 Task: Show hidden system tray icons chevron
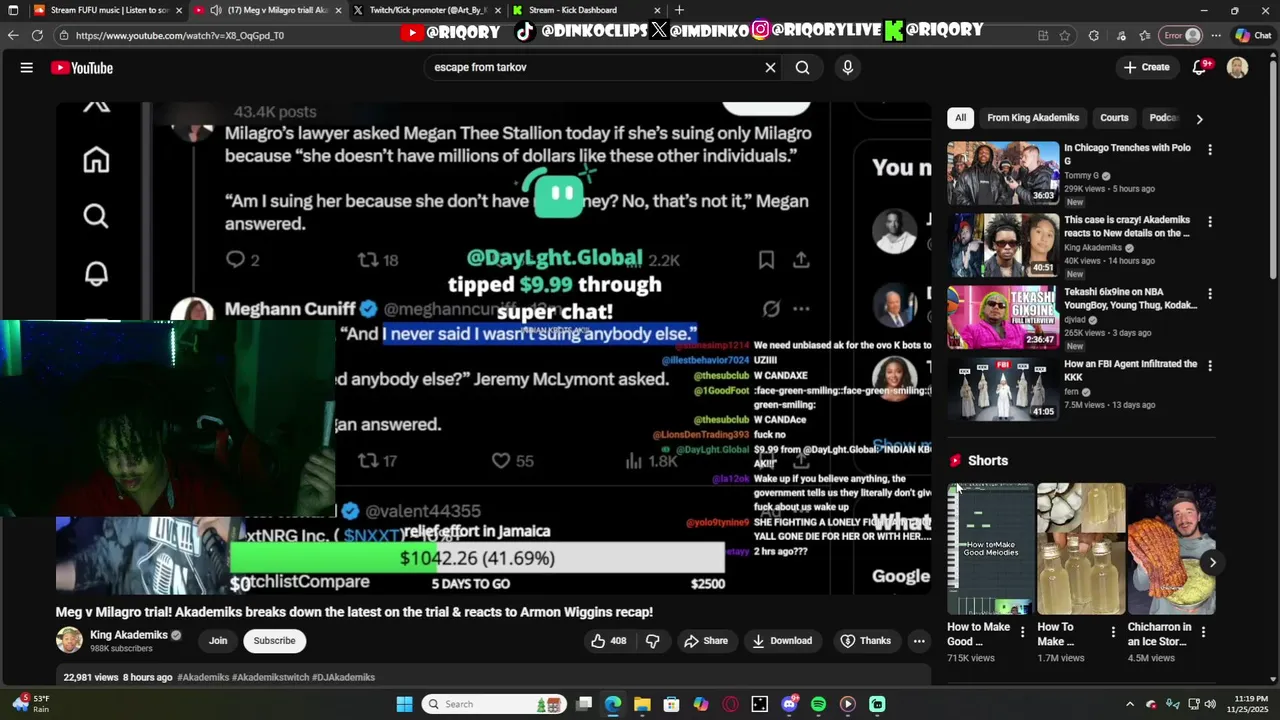pos(1130,704)
